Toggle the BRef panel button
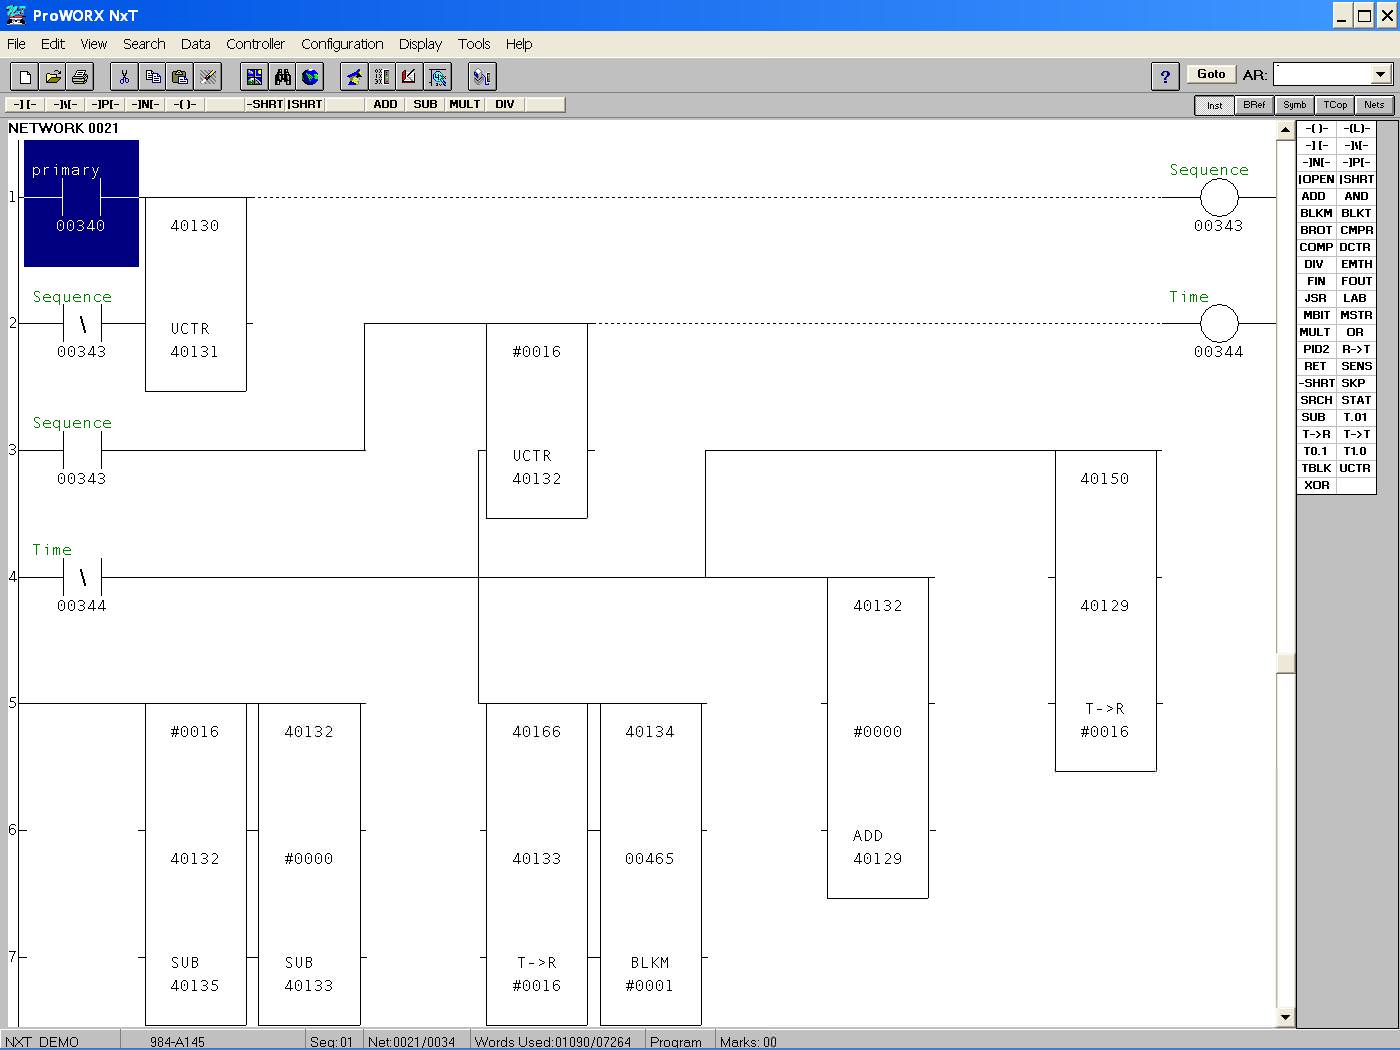The height and width of the screenshot is (1050, 1400). [1254, 105]
